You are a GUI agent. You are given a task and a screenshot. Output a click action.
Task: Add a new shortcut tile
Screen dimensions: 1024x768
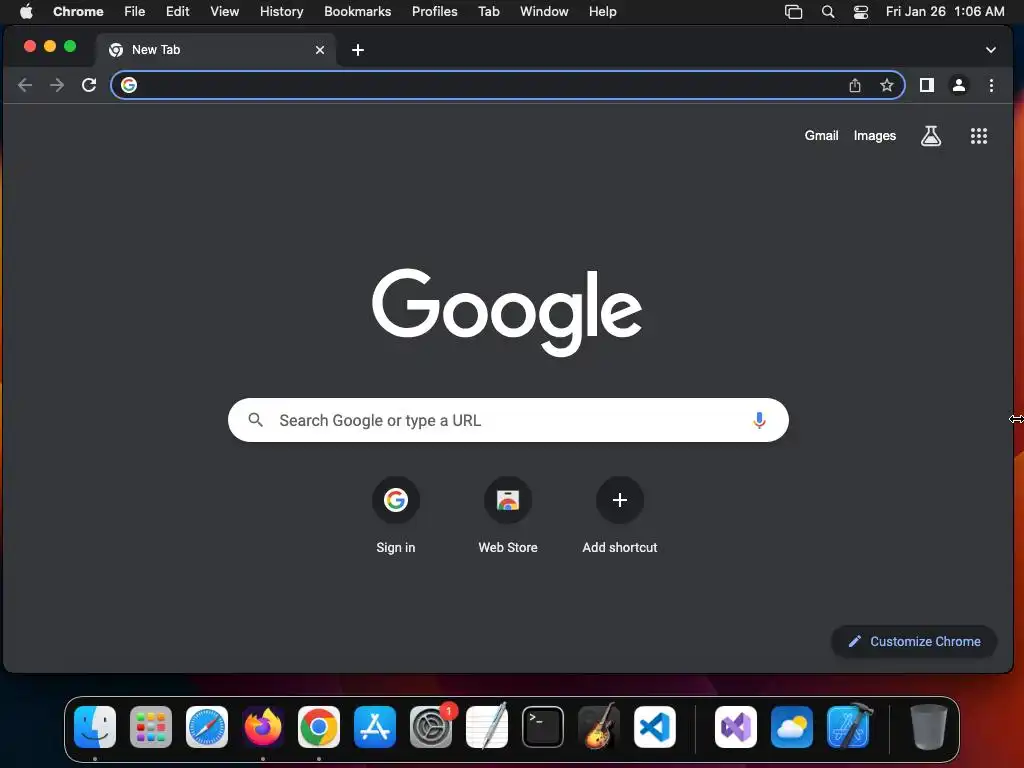tap(620, 516)
